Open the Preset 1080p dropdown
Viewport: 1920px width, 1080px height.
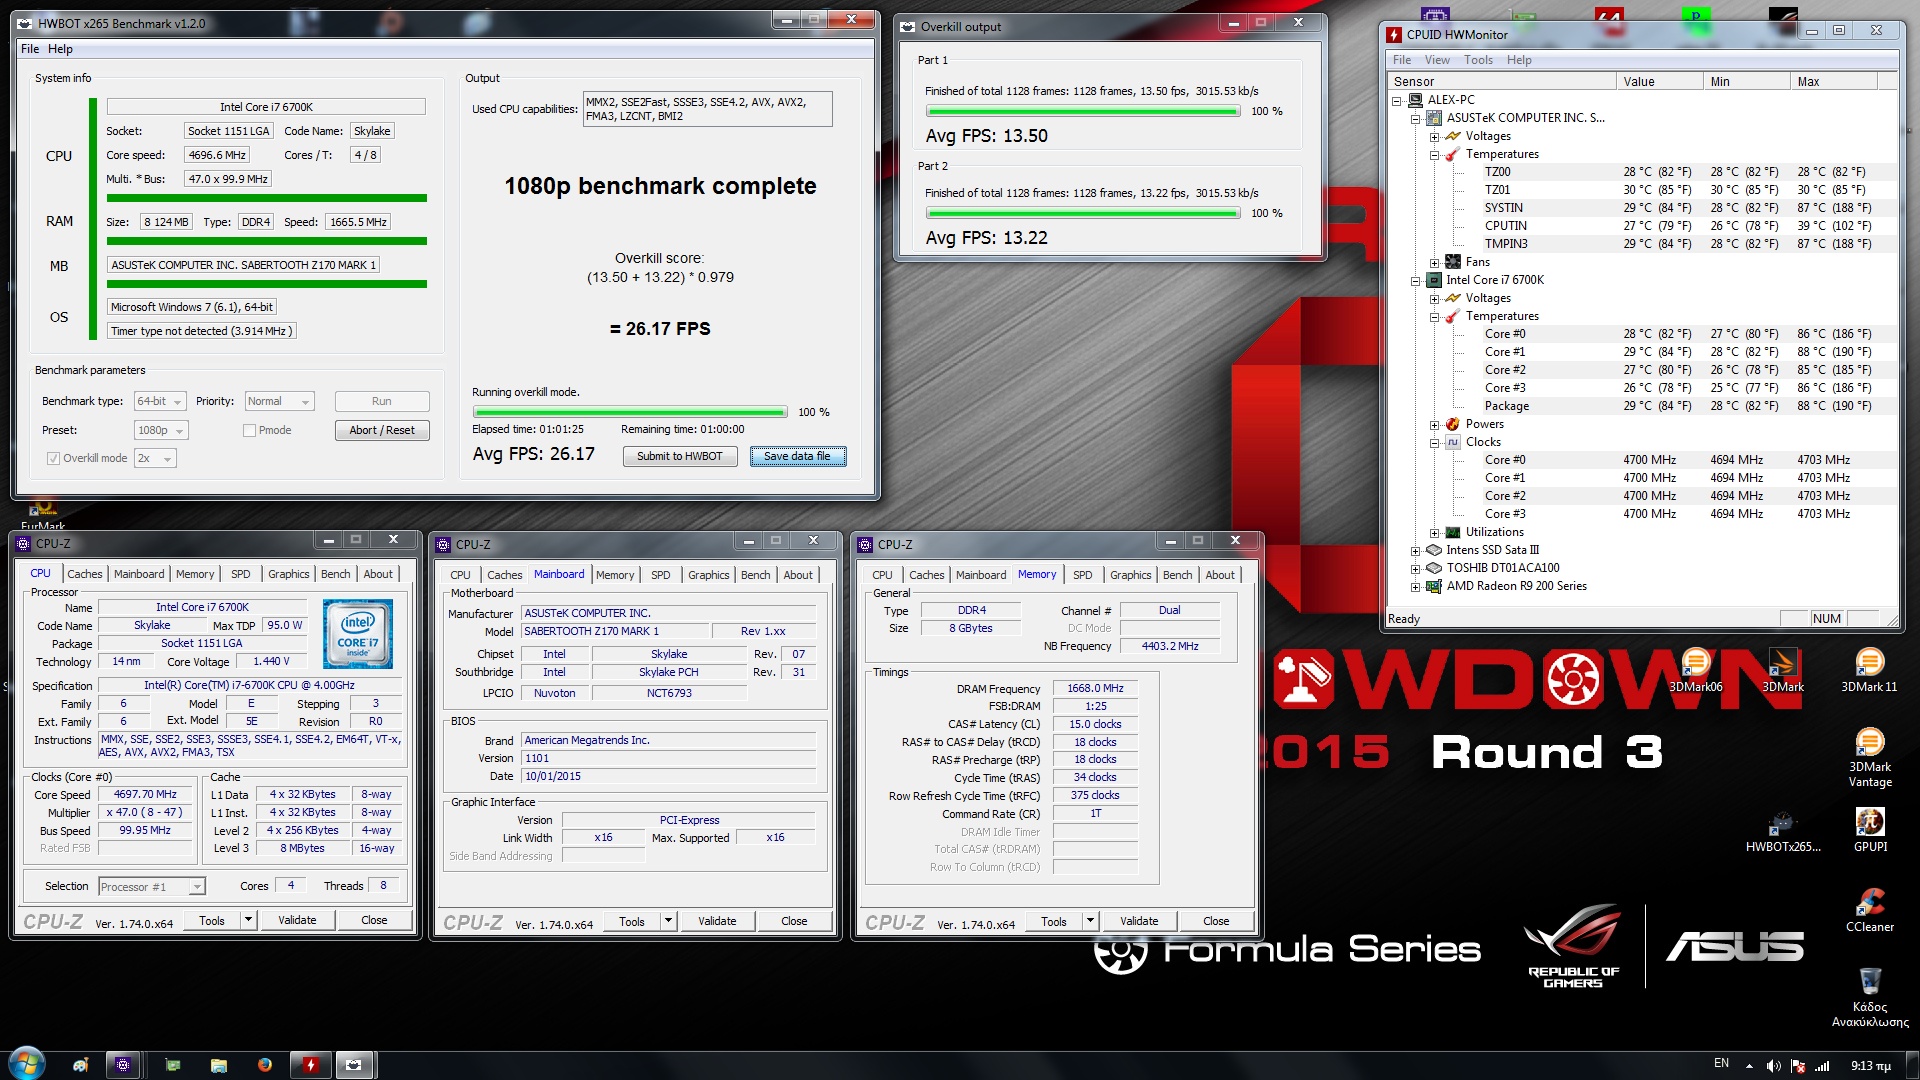pos(161,430)
